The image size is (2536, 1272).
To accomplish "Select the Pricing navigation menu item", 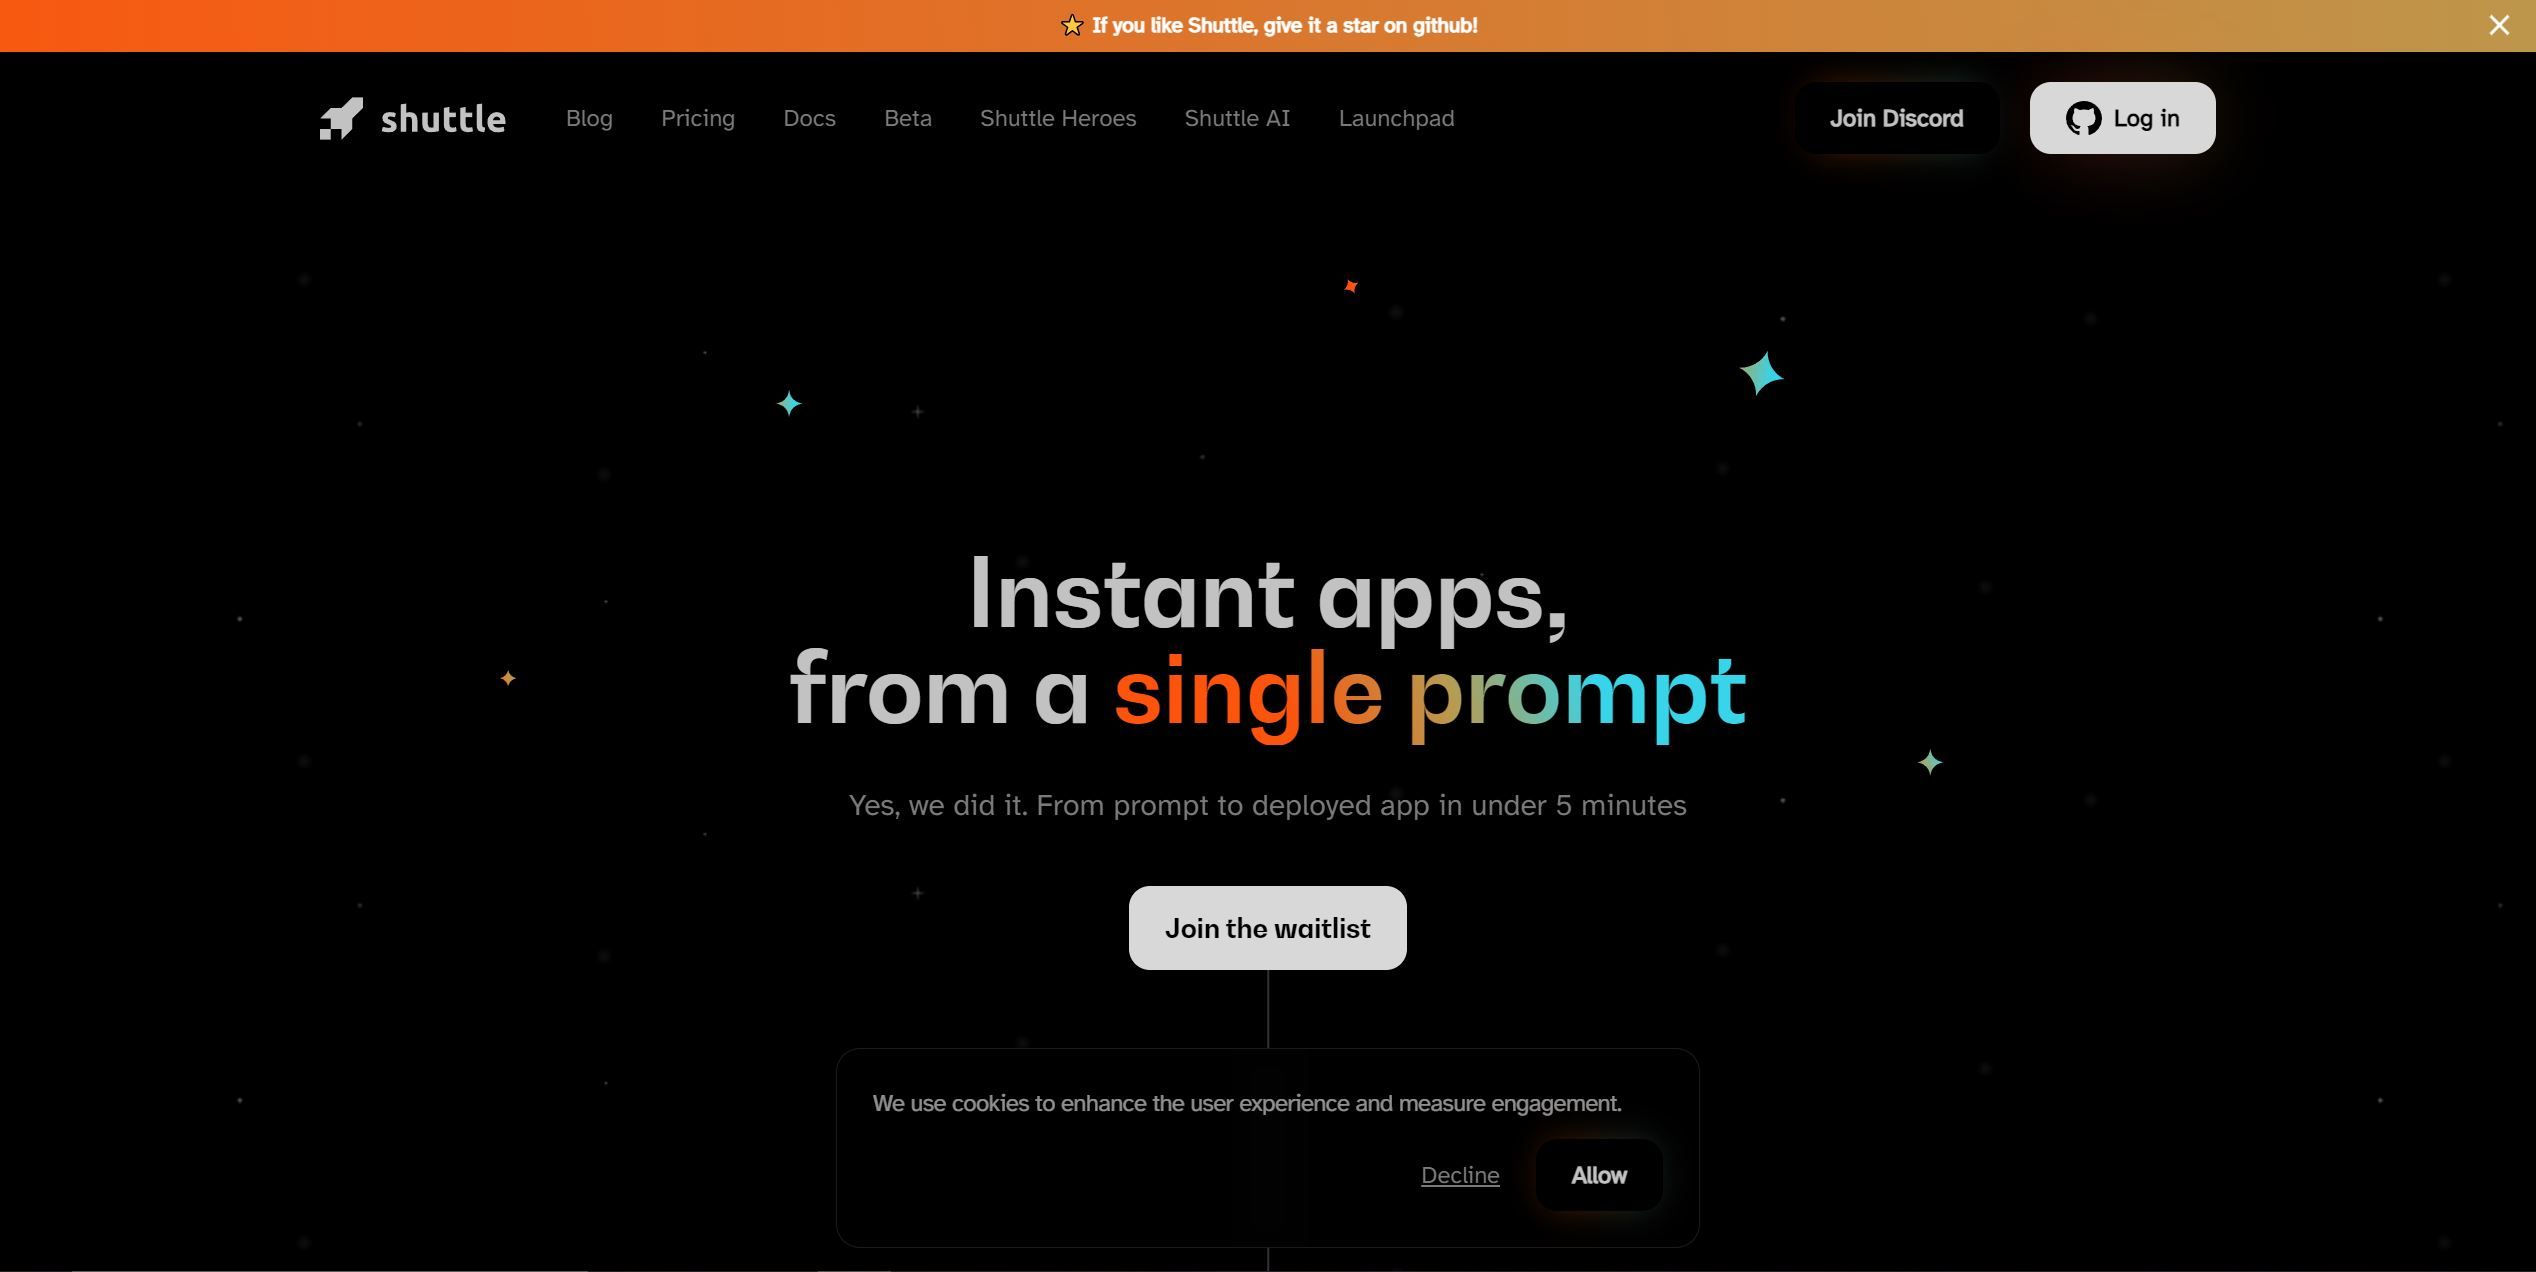I will [697, 118].
